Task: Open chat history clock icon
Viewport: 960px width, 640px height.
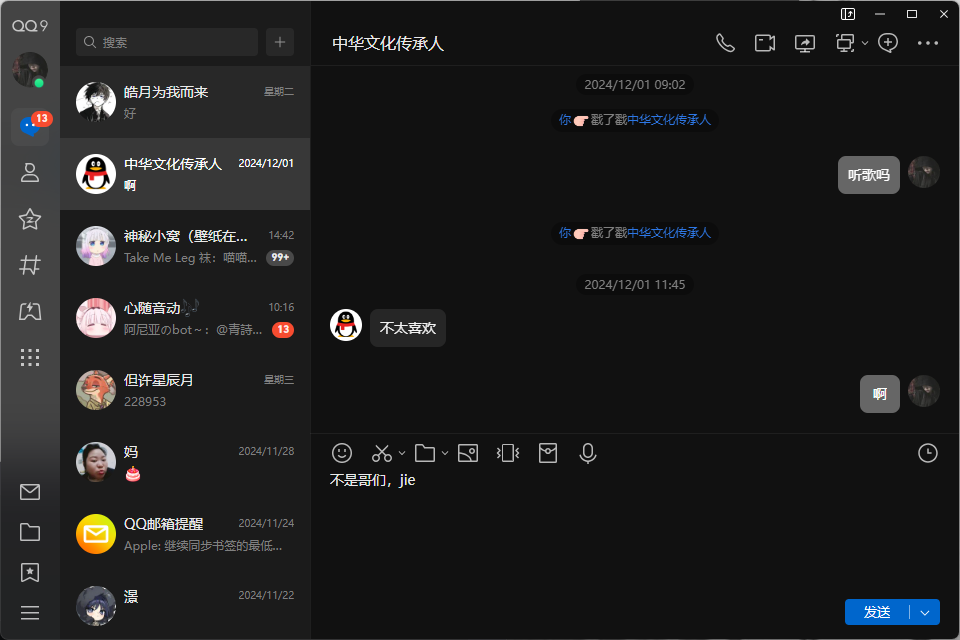Action: click(x=928, y=453)
